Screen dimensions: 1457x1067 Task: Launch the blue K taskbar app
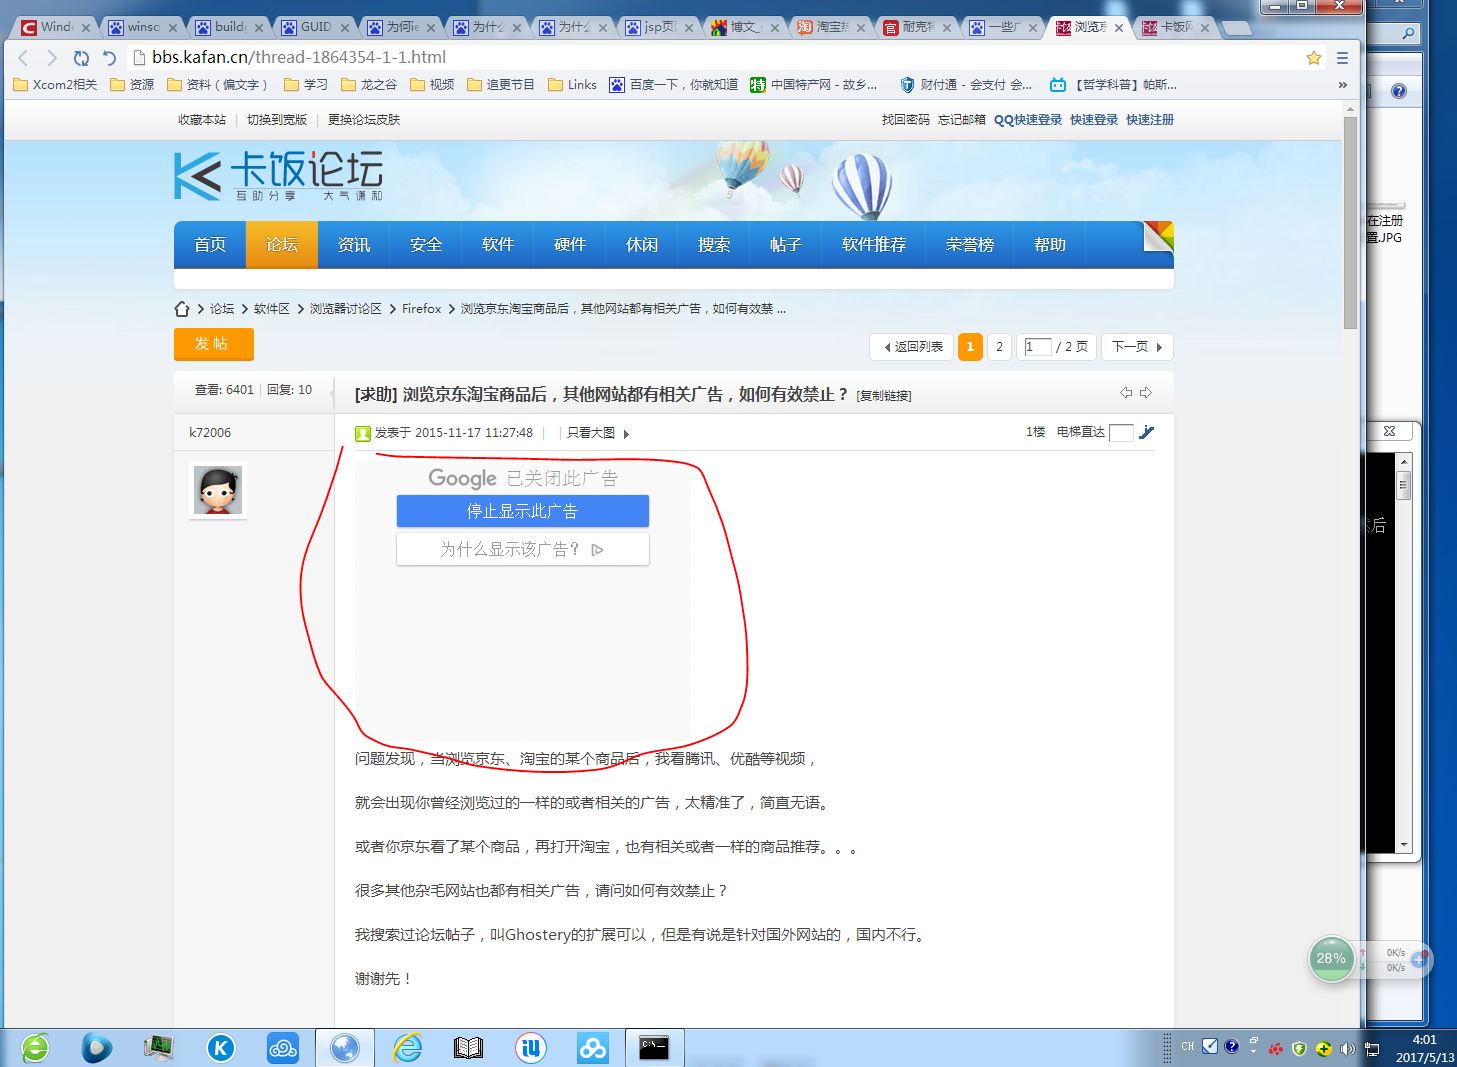(x=220, y=1047)
